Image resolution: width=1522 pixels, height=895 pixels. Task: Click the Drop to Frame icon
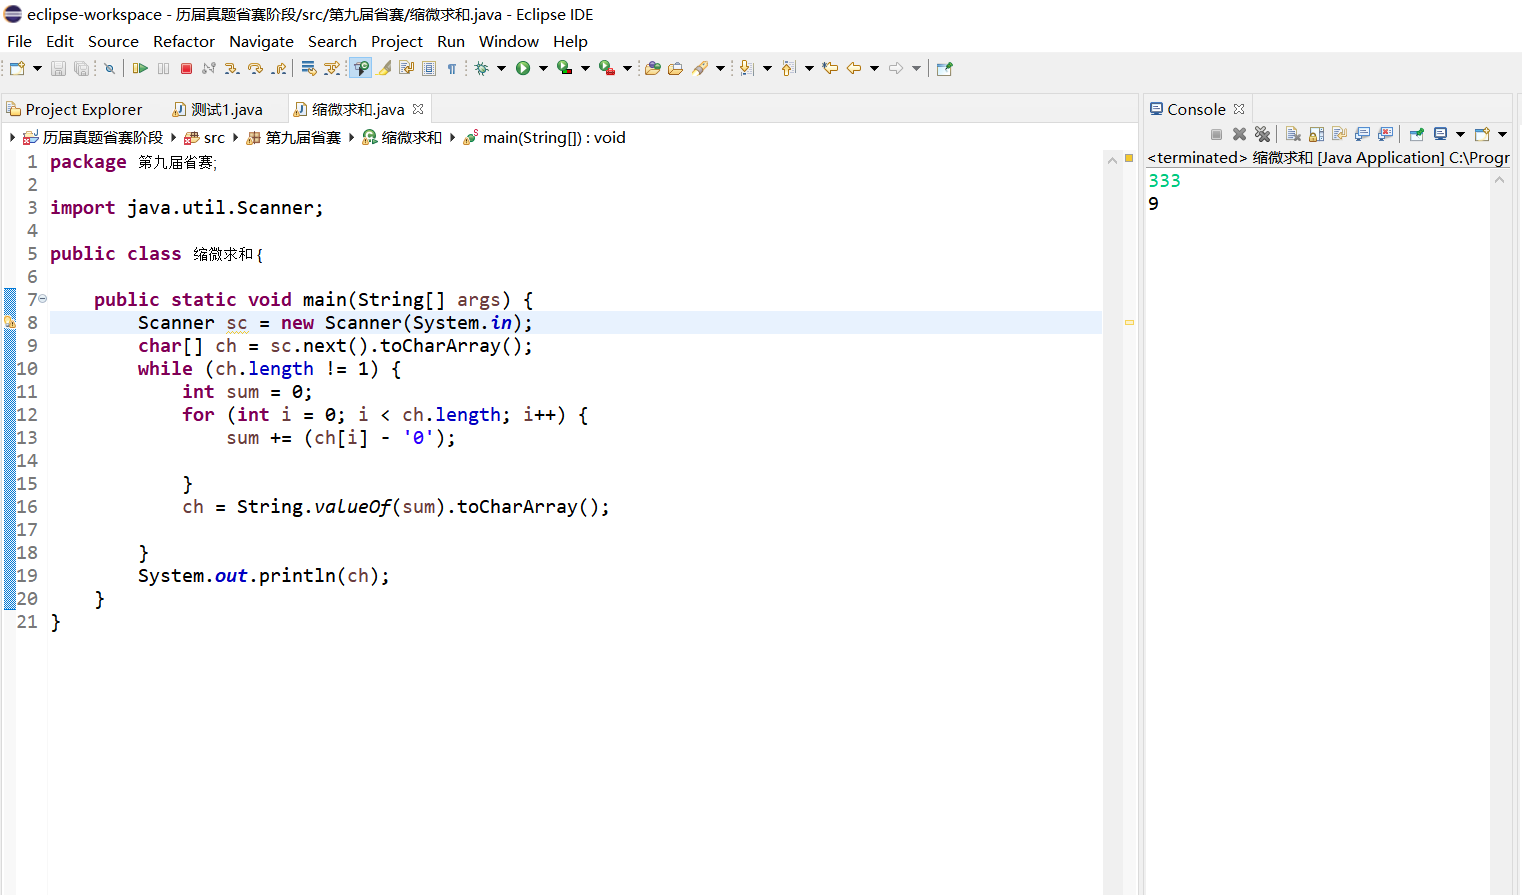coord(309,68)
